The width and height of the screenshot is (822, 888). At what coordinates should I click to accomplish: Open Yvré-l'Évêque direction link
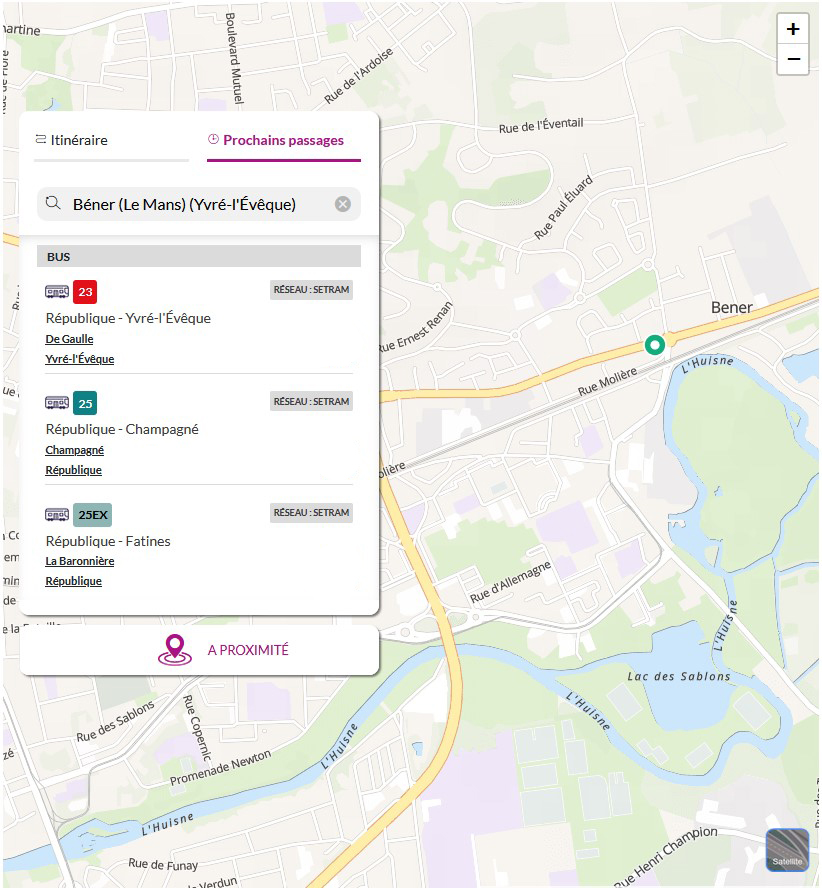point(79,359)
